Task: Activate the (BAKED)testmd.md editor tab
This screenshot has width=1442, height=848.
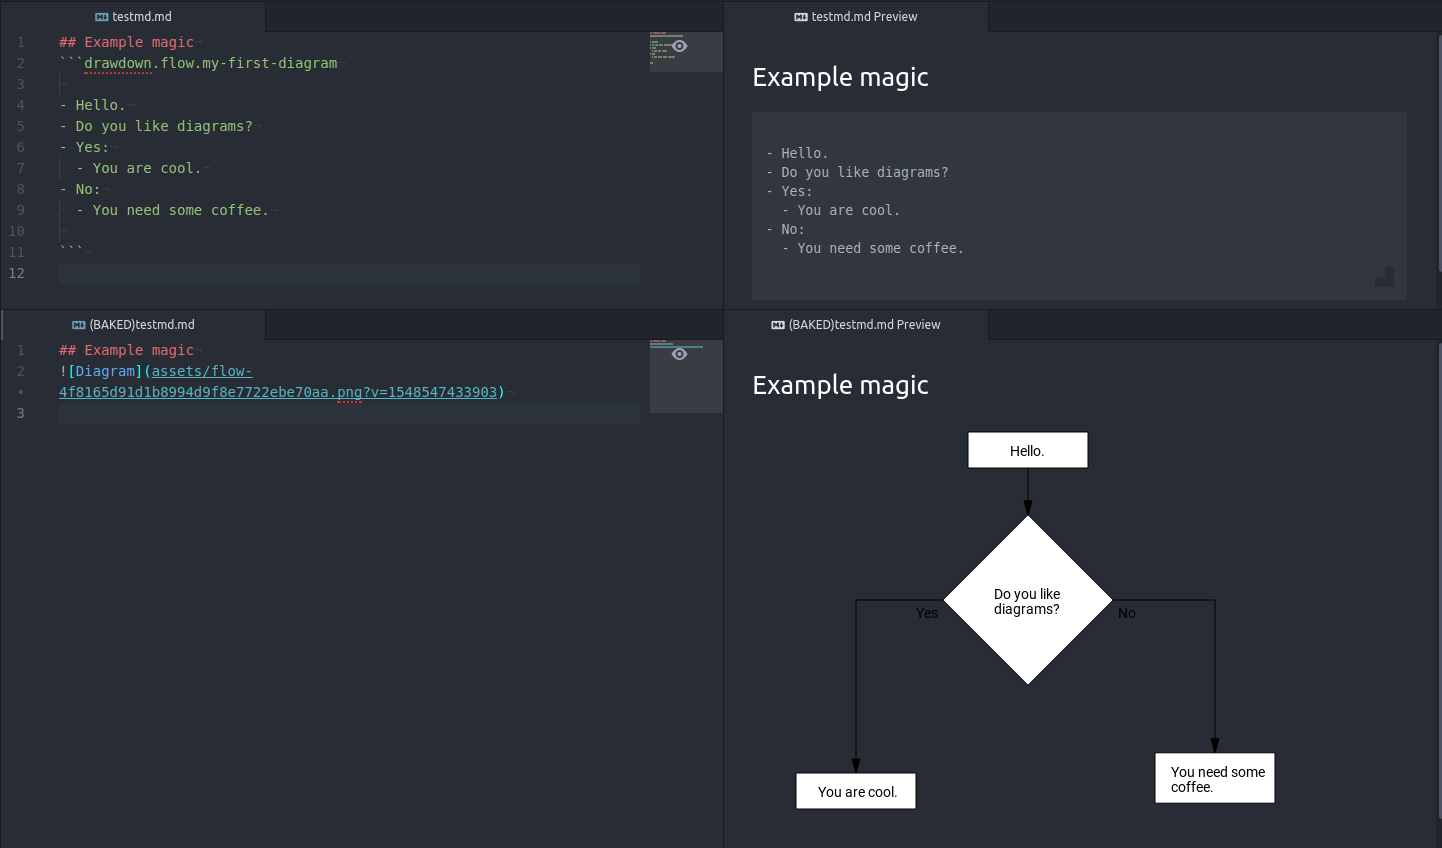Action: click(x=134, y=325)
